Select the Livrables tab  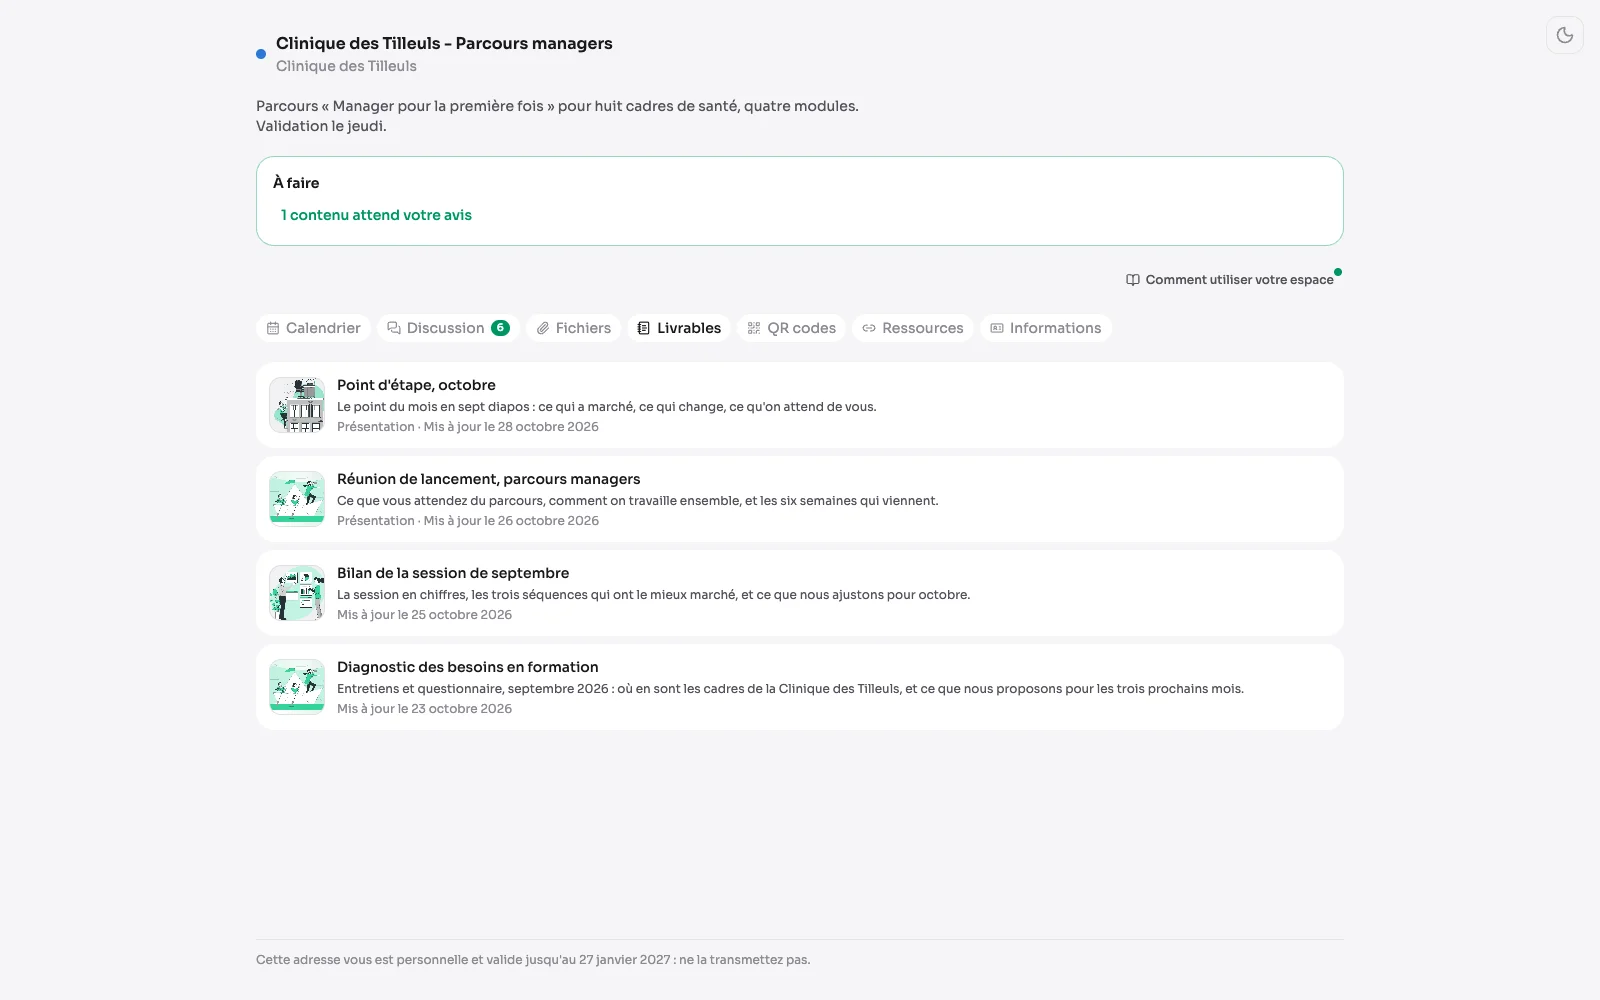[x=679, y=328]
